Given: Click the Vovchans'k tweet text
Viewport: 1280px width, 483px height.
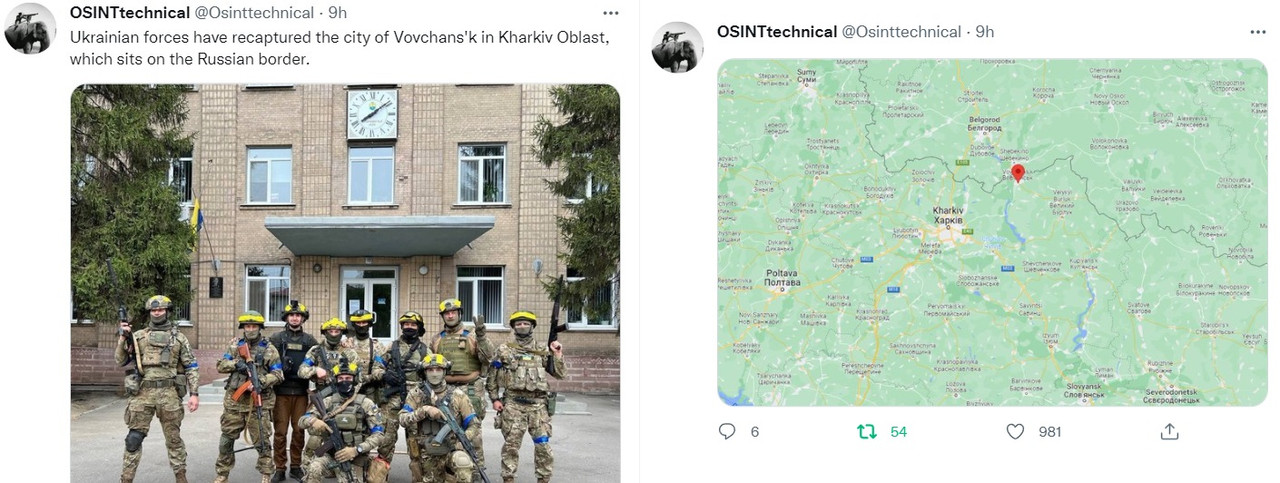Looking at the screenshot, I should (x=340, y=48).
